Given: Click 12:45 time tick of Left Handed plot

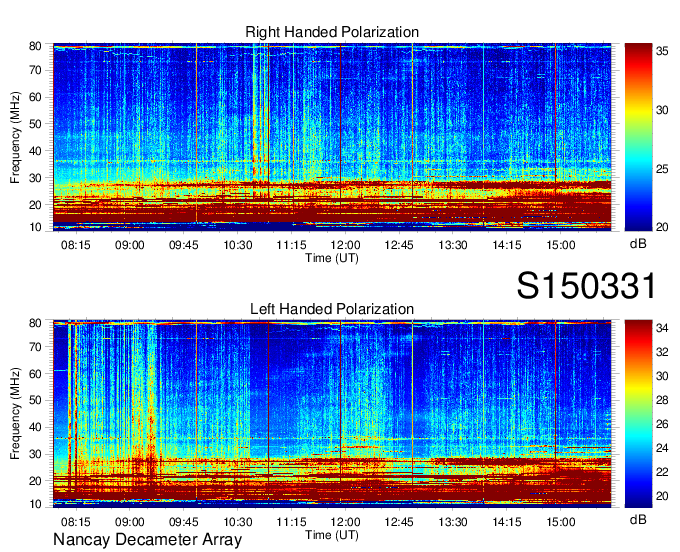Looking at the screenshot, I should 399,522.
